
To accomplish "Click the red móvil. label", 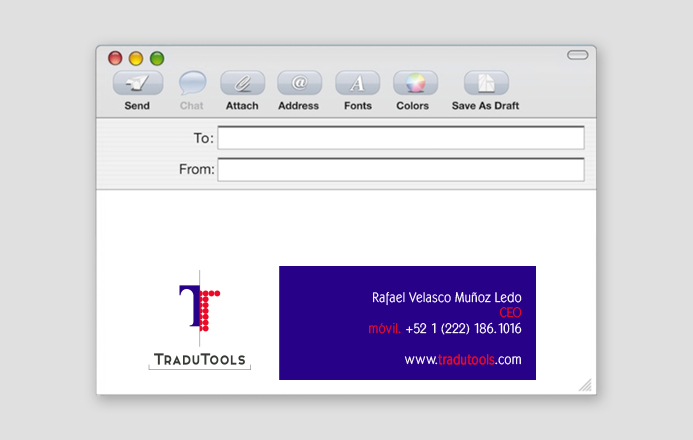I will [x=384, y=329].
